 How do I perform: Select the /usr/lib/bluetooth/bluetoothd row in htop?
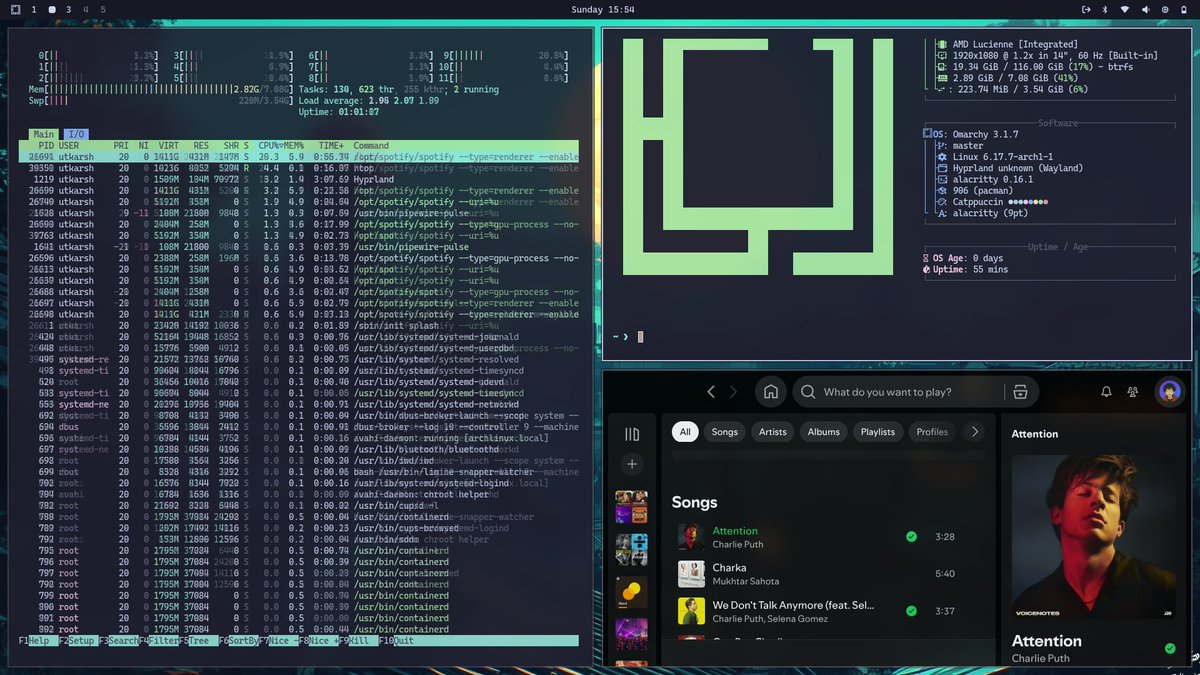pos(298,449)
